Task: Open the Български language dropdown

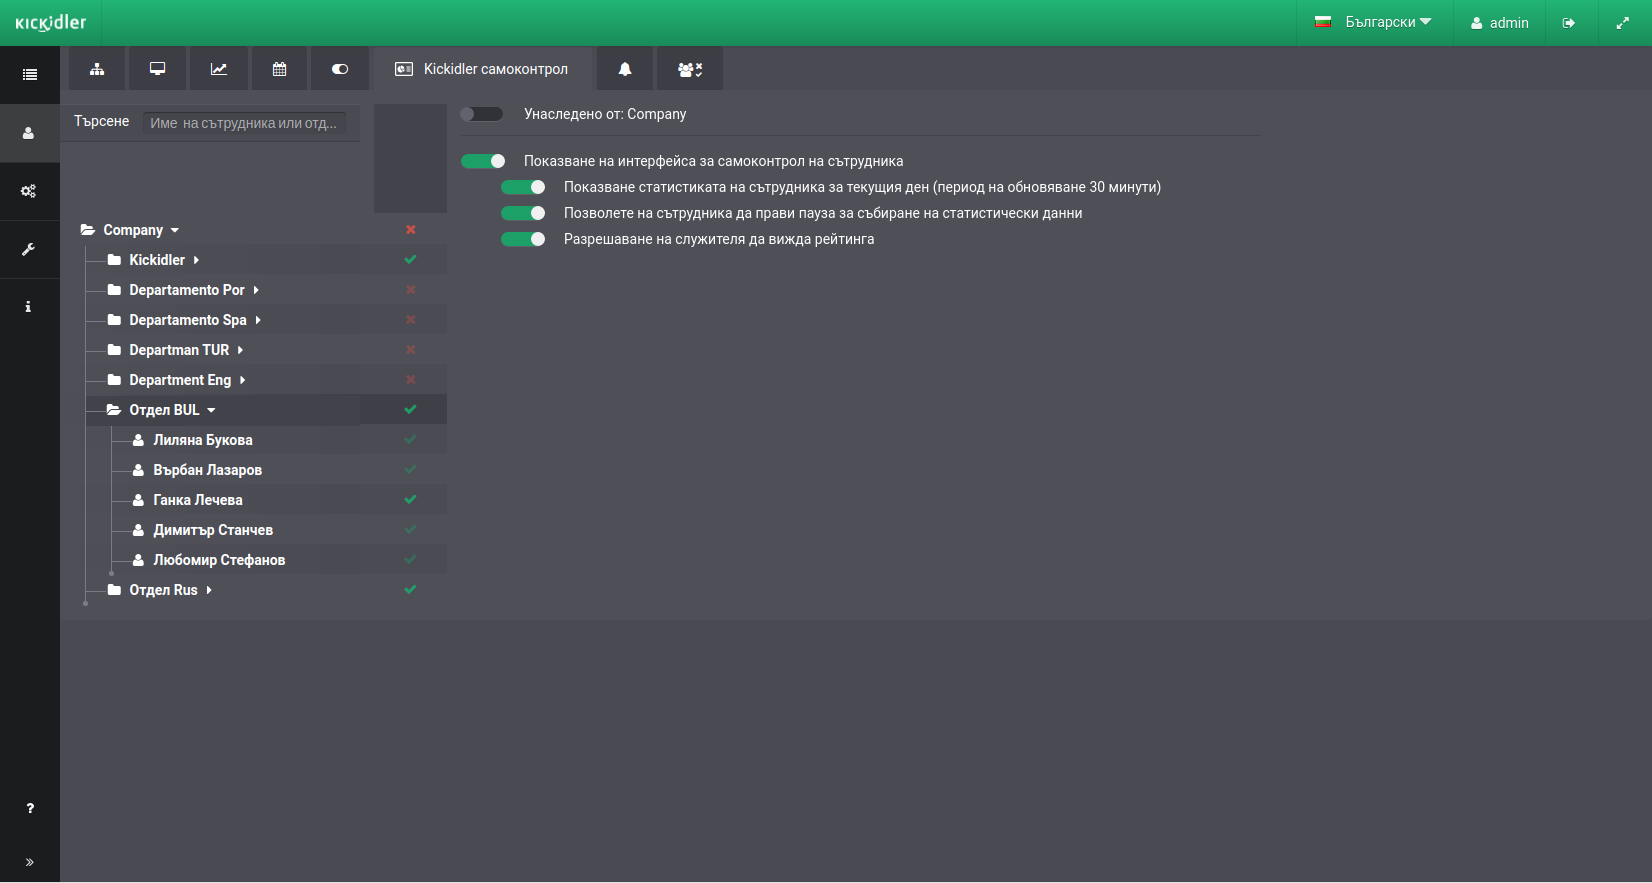Action: point(1374,22)
